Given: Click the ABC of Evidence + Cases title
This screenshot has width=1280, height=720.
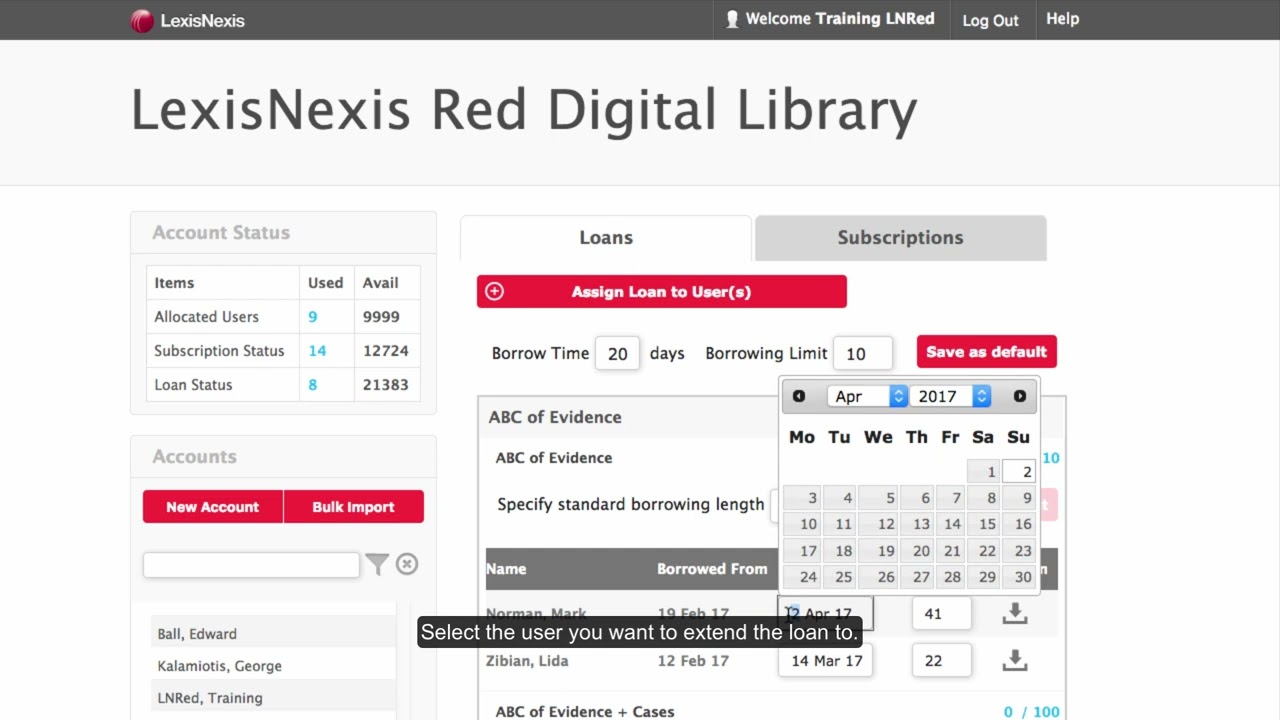Looking at the screenshot, I should (x=585, y=712).
